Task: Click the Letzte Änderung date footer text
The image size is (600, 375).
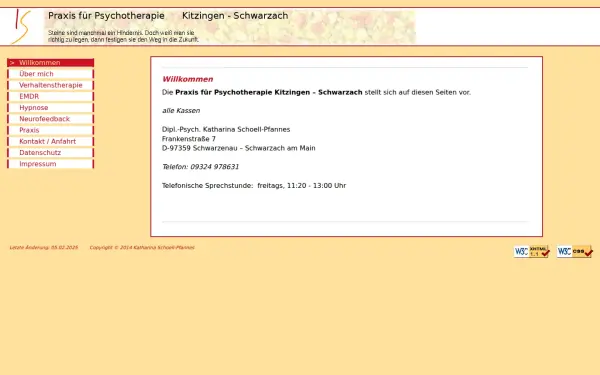Action: click(44, 248)
